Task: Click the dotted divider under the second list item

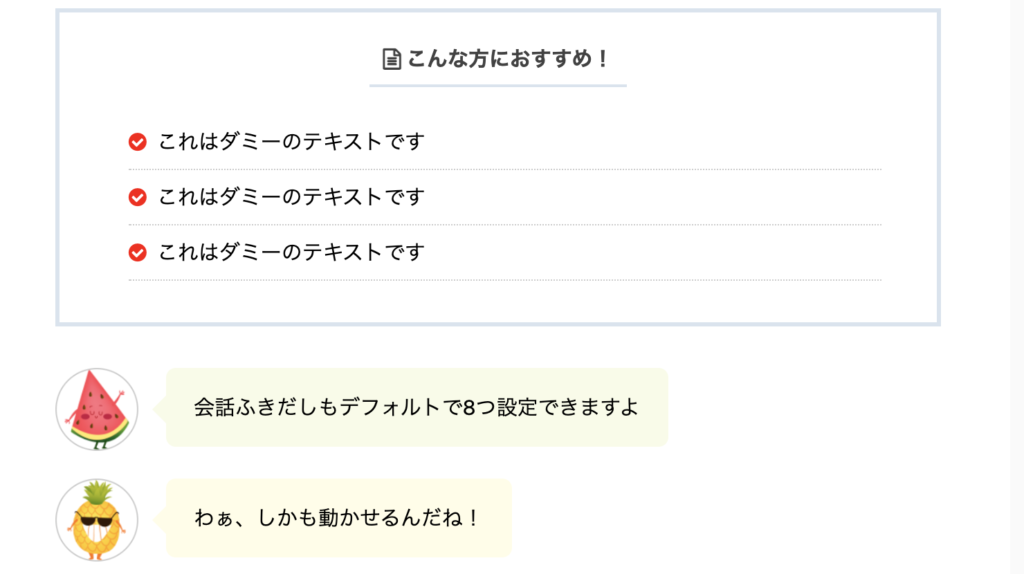Action: 505,225
